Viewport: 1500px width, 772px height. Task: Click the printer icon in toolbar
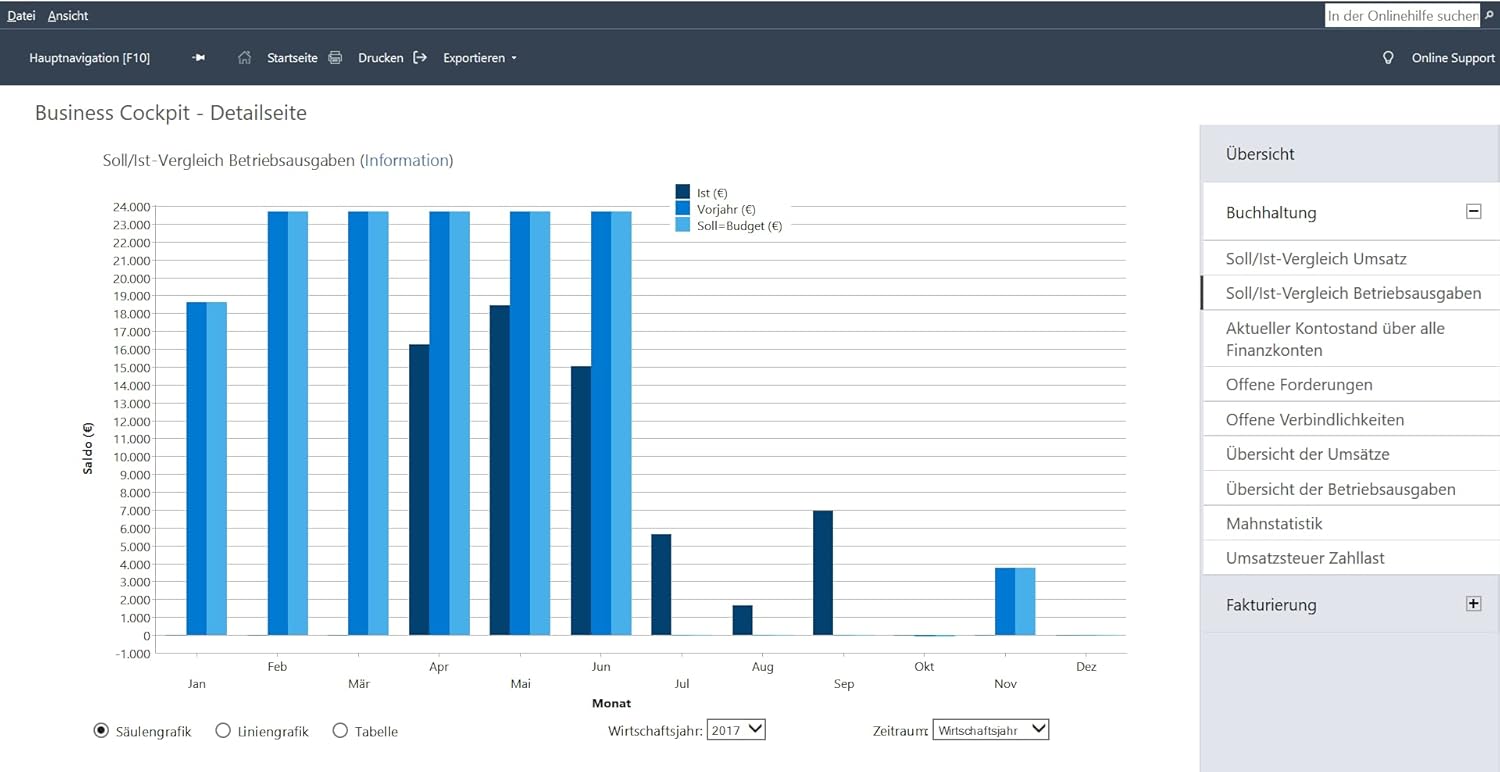coord(336,58)
